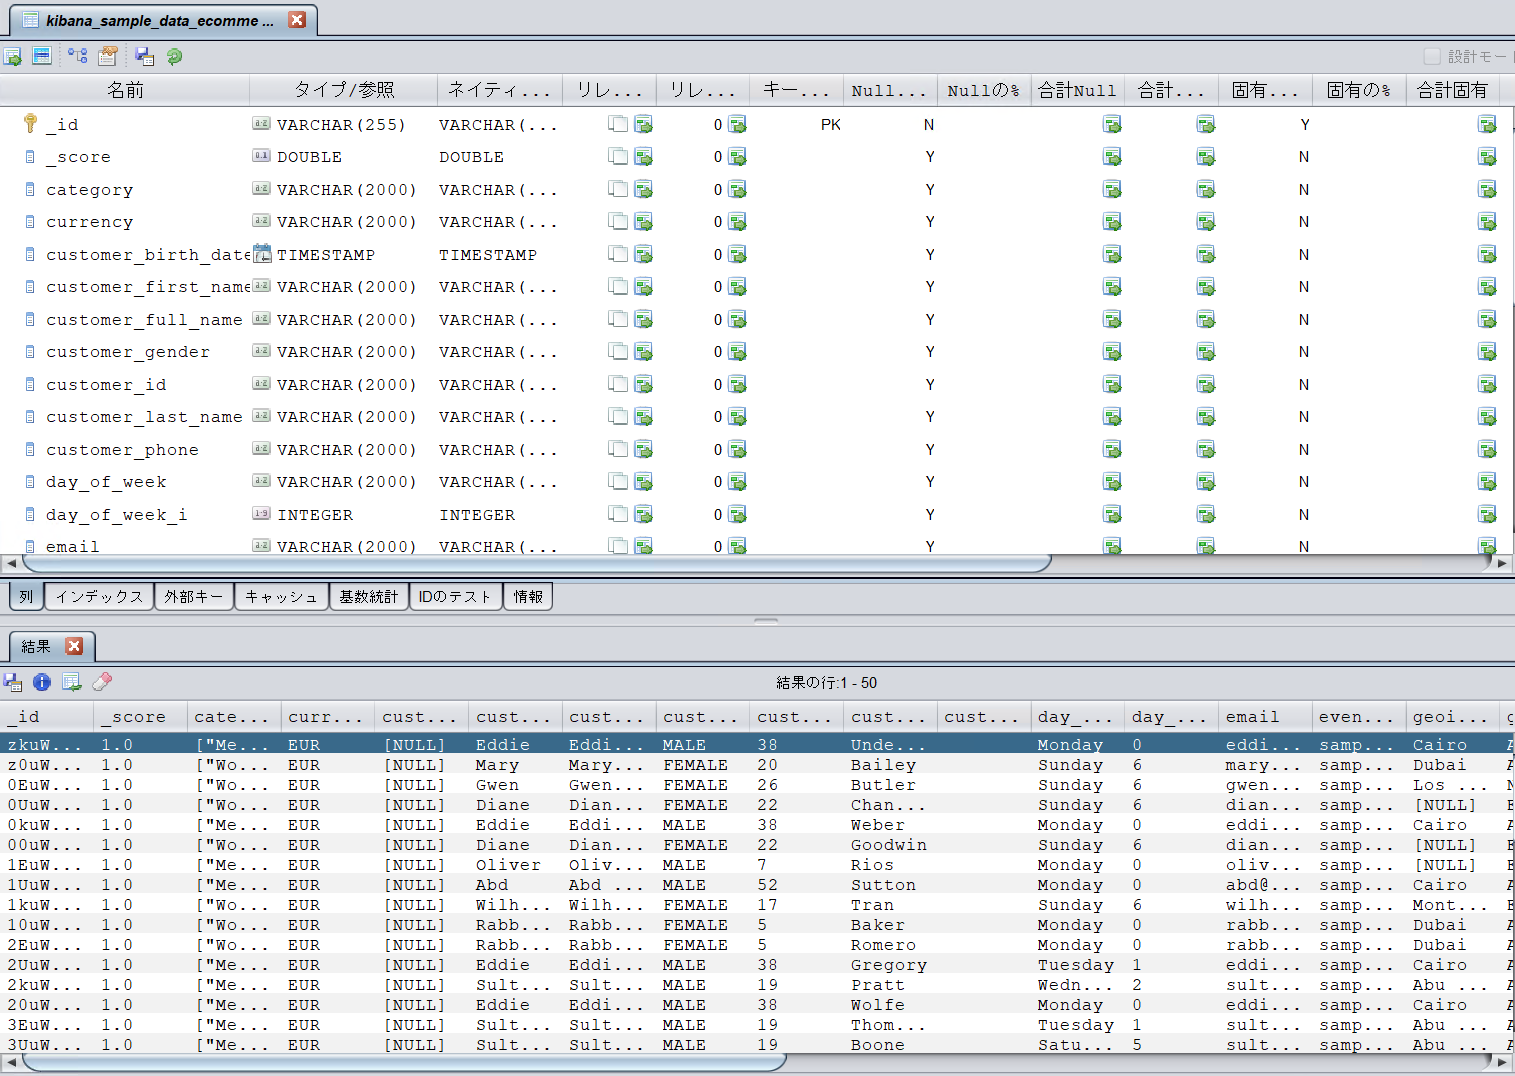Screen dimensions: 1515x1076
Task: Select the 結果 tab
Action: click(x=36, y=647)
